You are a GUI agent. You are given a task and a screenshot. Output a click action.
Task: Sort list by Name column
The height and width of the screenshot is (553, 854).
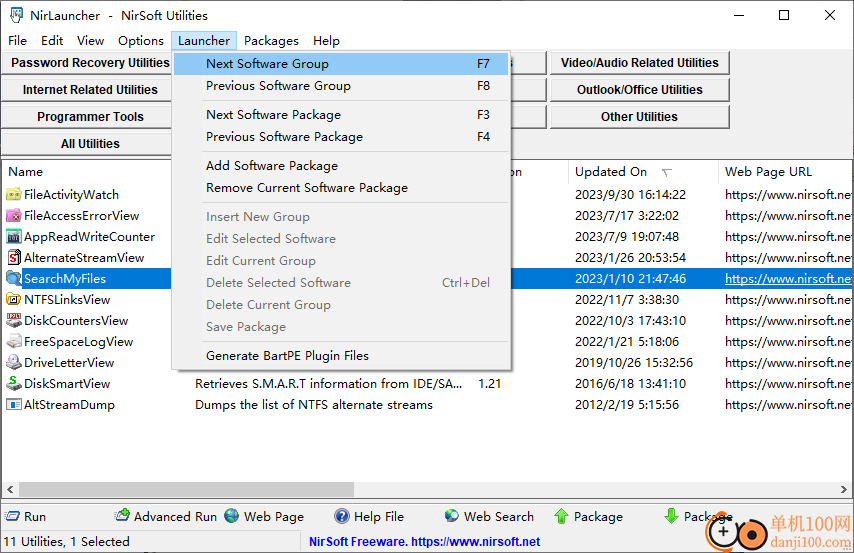(87, 172)
